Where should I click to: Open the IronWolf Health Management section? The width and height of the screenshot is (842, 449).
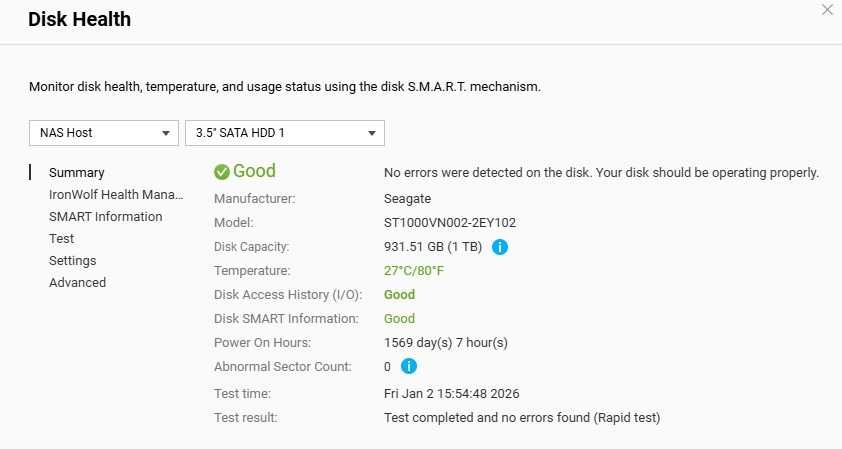[x=116, y=195]
